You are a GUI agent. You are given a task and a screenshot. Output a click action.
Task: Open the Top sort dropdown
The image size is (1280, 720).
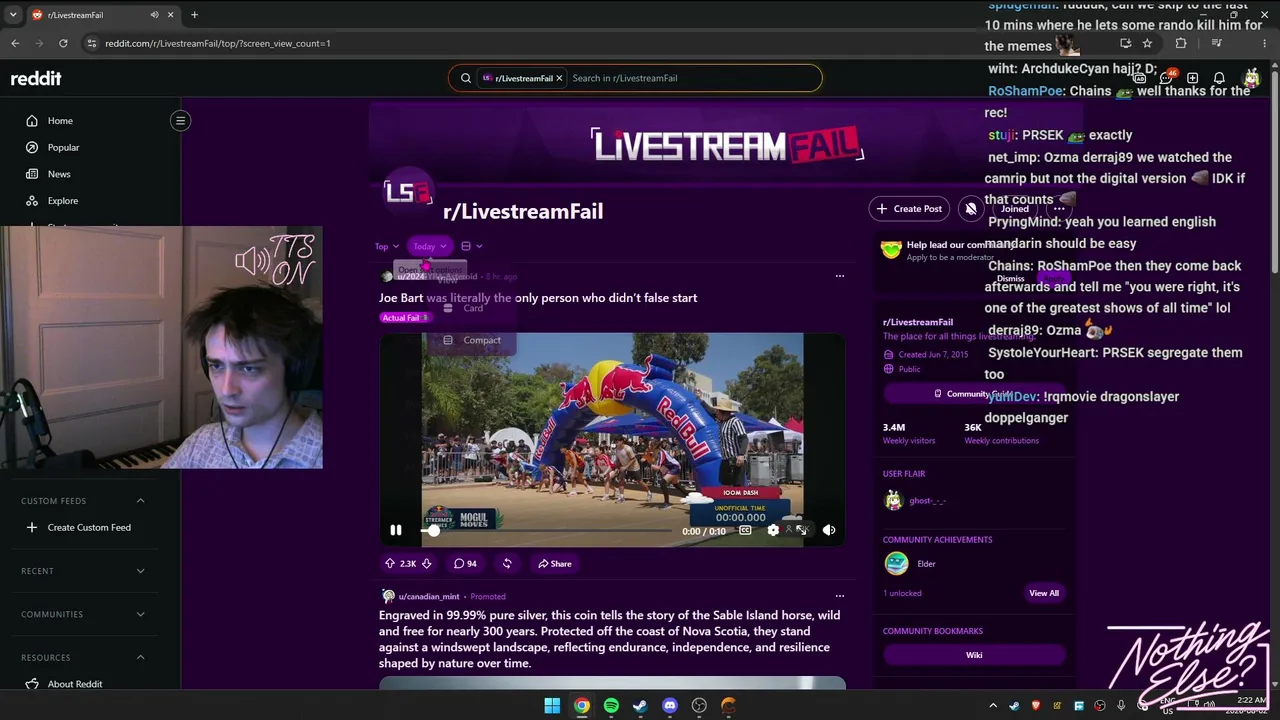tap(387, 246)
